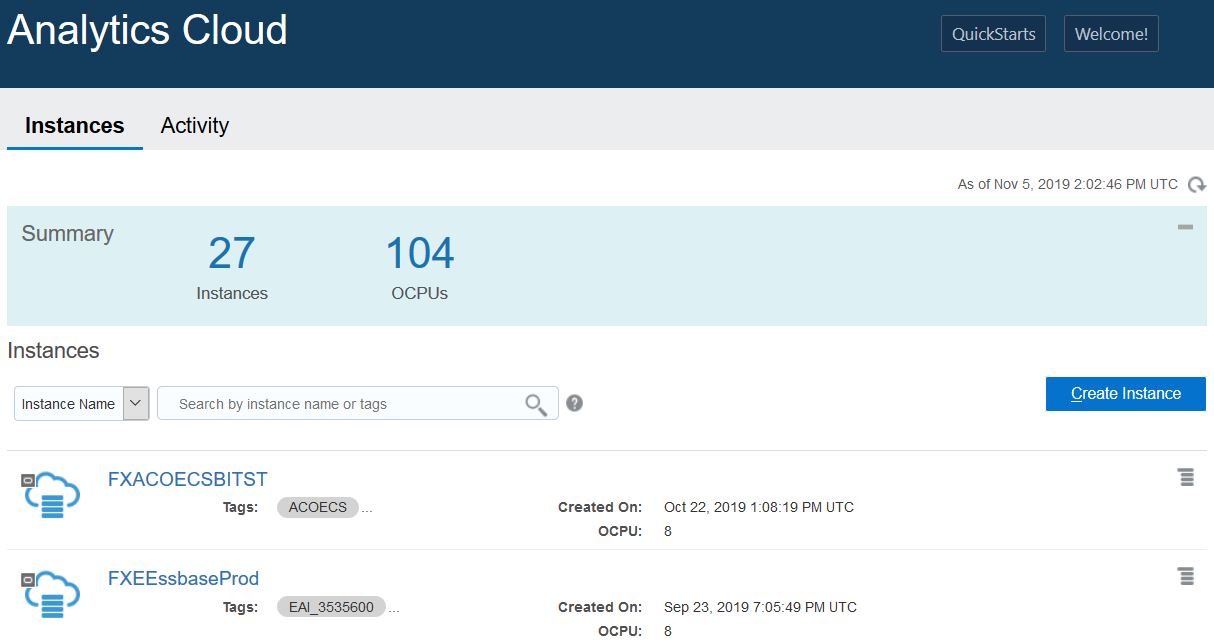Switch to the Instances tab

(x=75, y=125)
